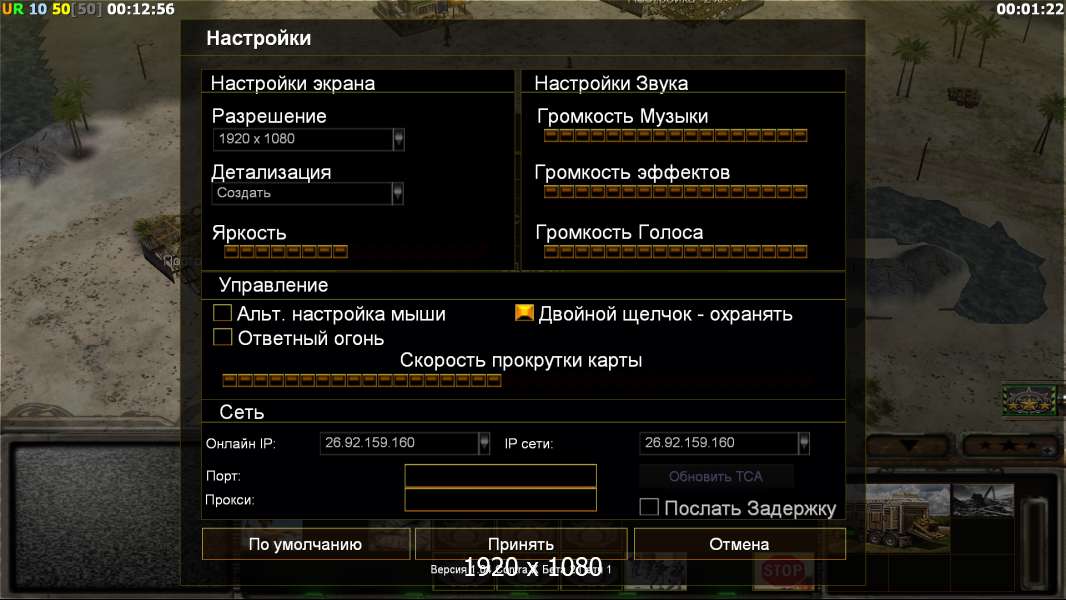Viewport: 1066px width, 600px height.
Task: Click the Порт input field
Action: click(500, 476)
